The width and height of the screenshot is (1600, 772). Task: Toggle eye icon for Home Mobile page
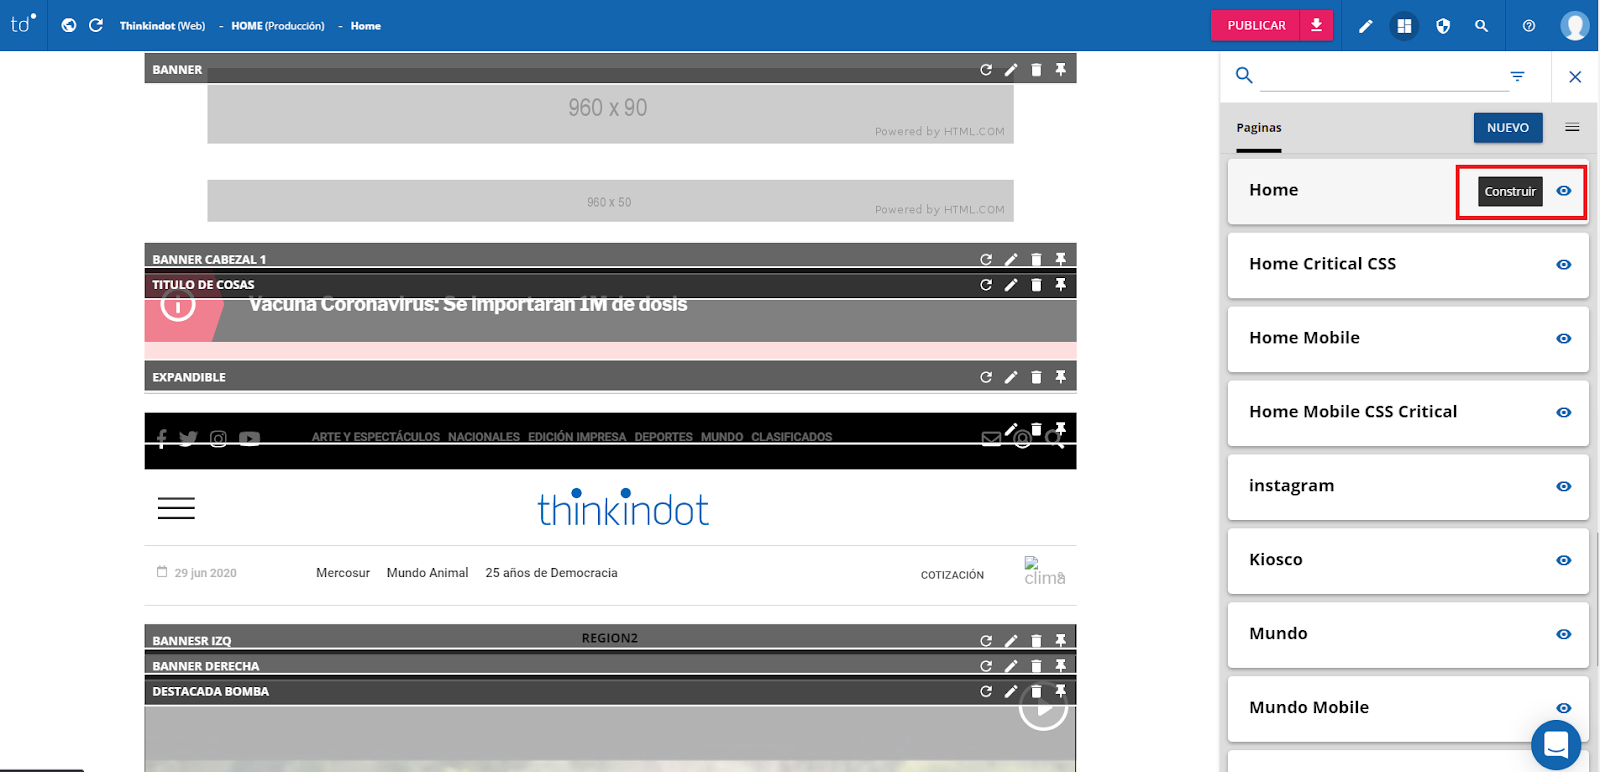click(1563, 339)
